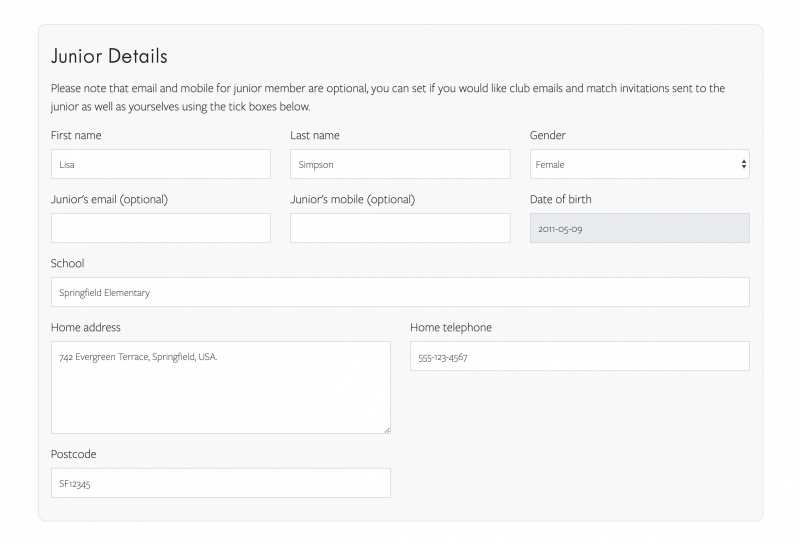Focus the empty Junior's mobile input box

pos(399,228)
